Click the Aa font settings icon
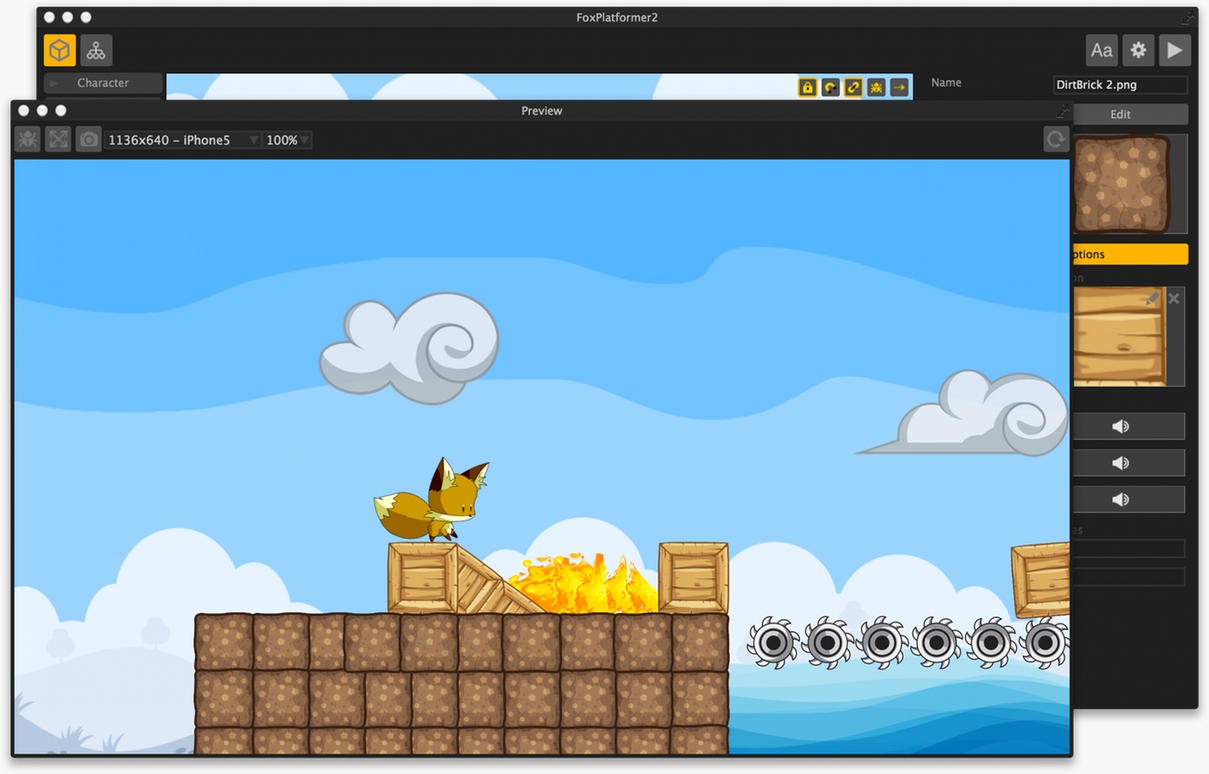 [x=1101, y=50]
